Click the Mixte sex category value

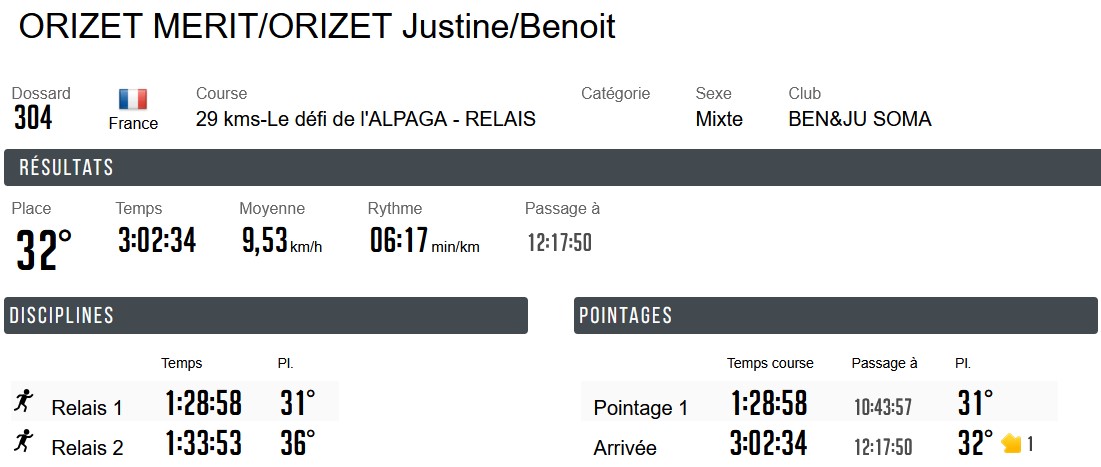pos(719,120)
